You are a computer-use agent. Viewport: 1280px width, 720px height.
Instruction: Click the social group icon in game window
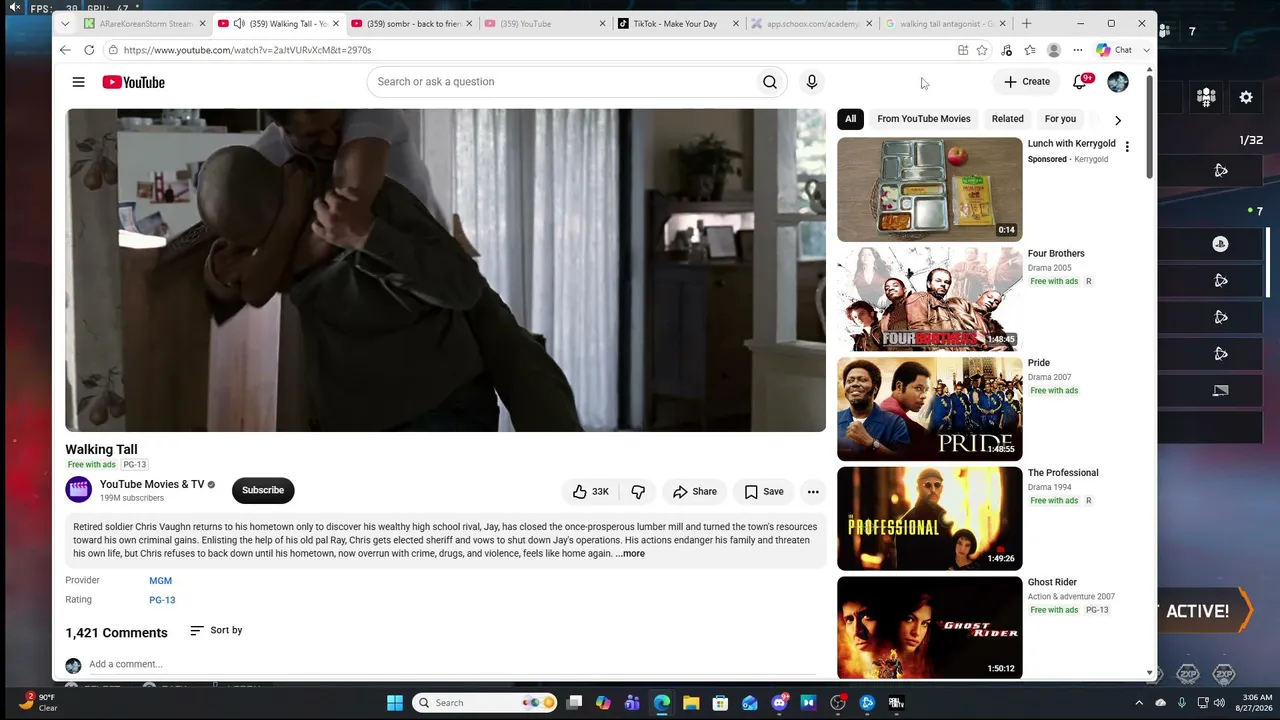click(1206, 98)
